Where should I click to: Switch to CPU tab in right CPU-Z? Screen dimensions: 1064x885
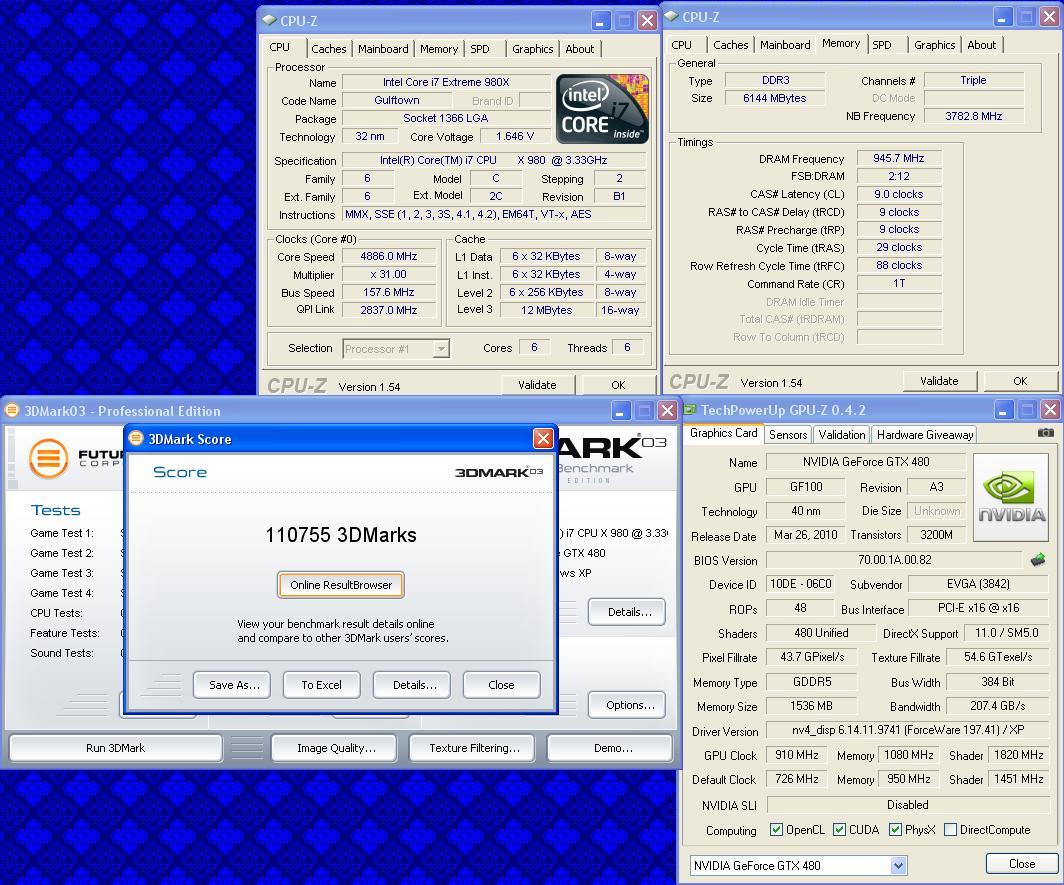(x=681, y=45)
